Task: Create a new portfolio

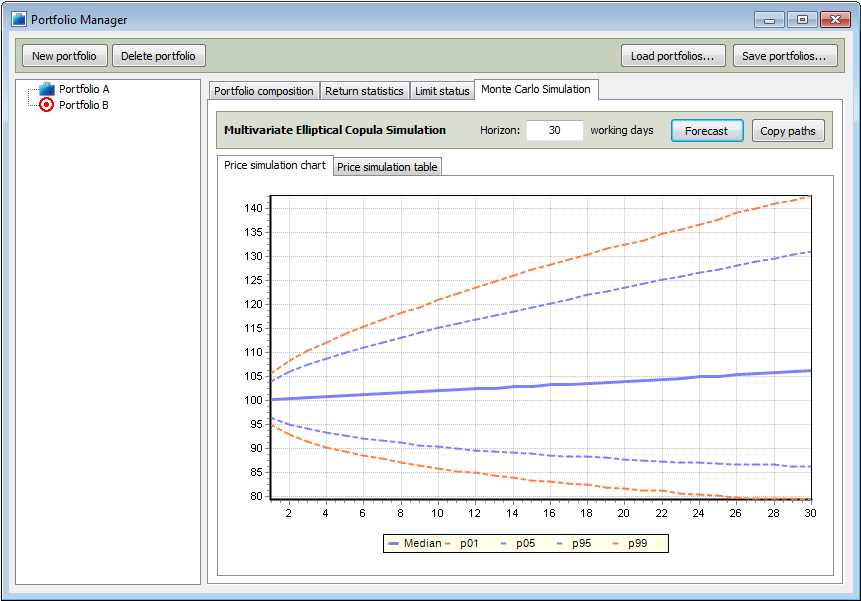Action: click(x=64, y=56)
